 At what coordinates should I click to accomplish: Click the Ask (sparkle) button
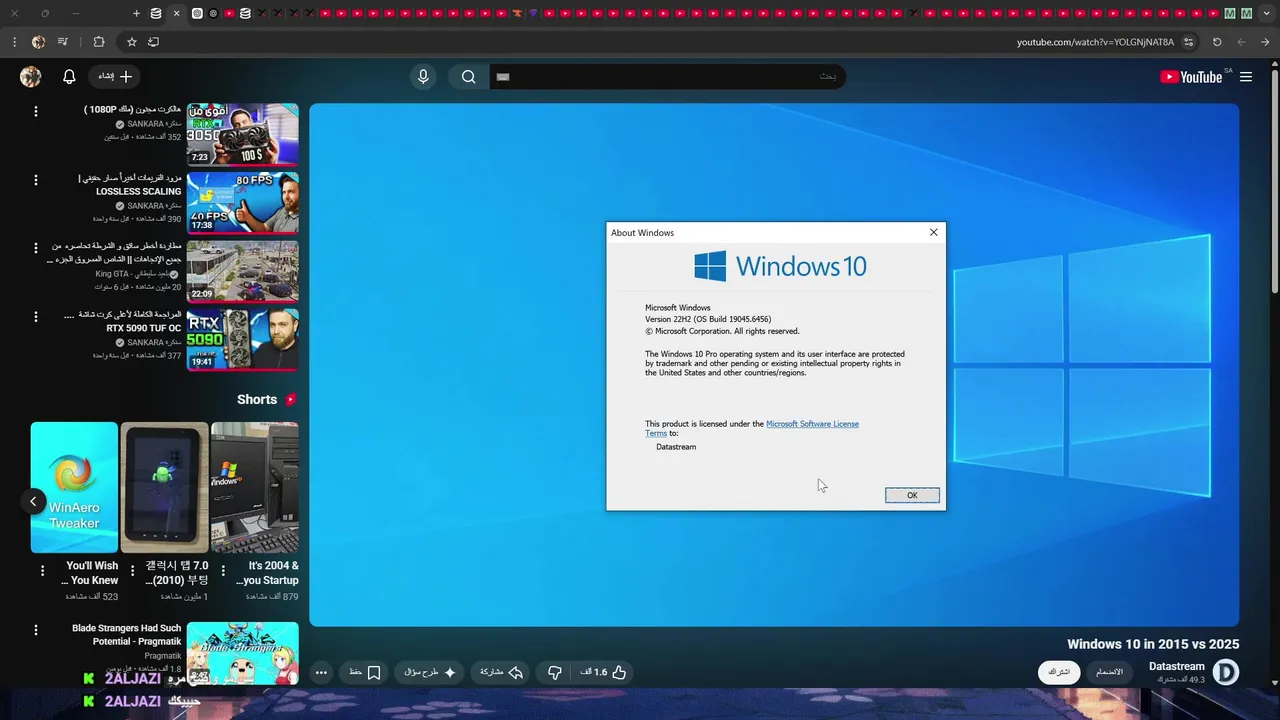[430, 673]
